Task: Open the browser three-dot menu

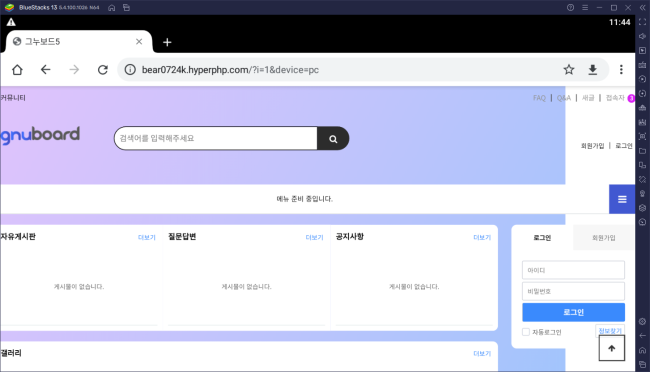Action: 621,70
